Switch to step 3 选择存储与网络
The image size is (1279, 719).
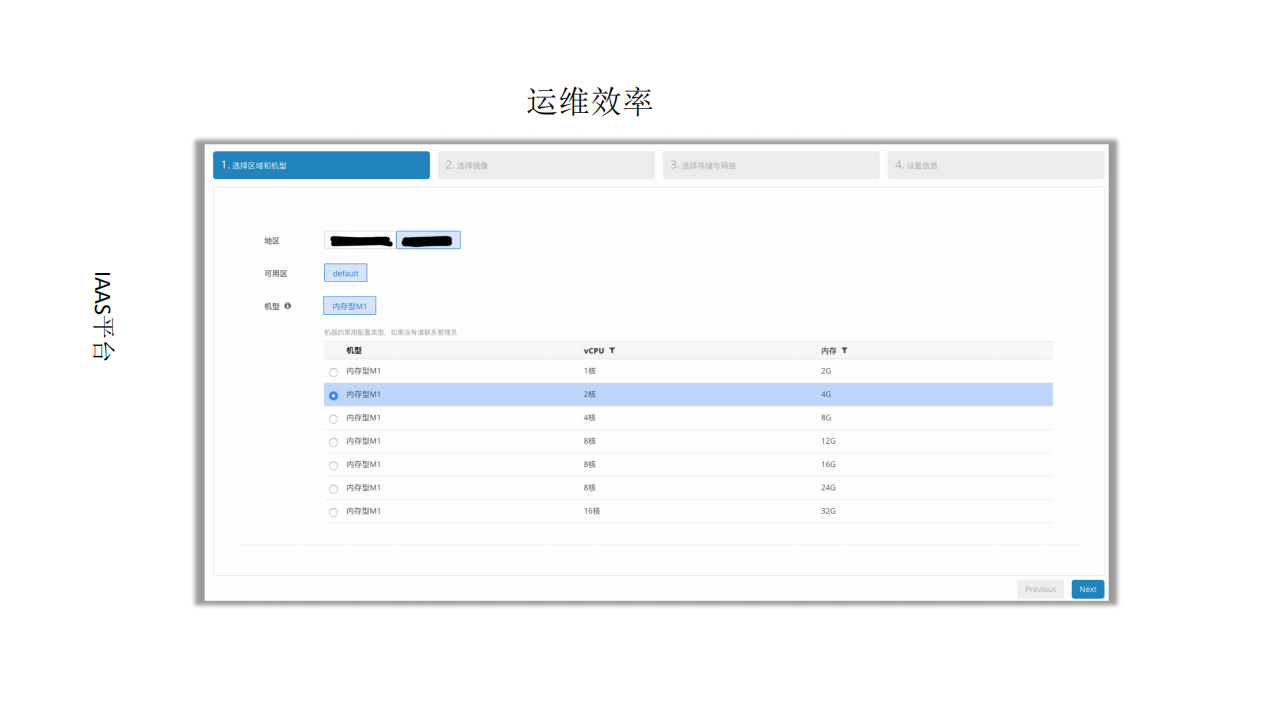tap(771, 164)
